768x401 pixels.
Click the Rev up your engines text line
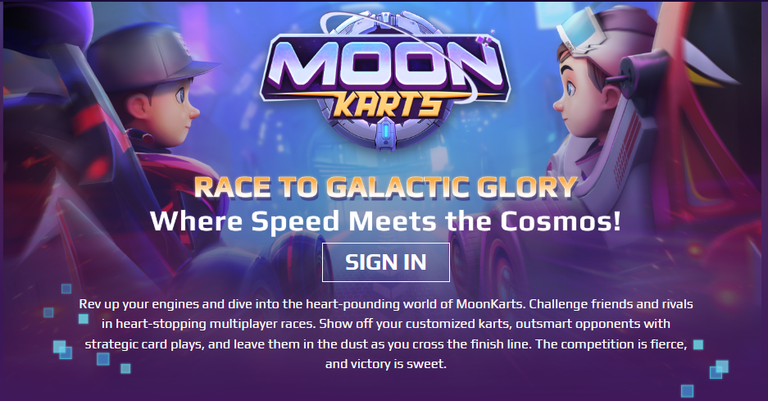385,304
